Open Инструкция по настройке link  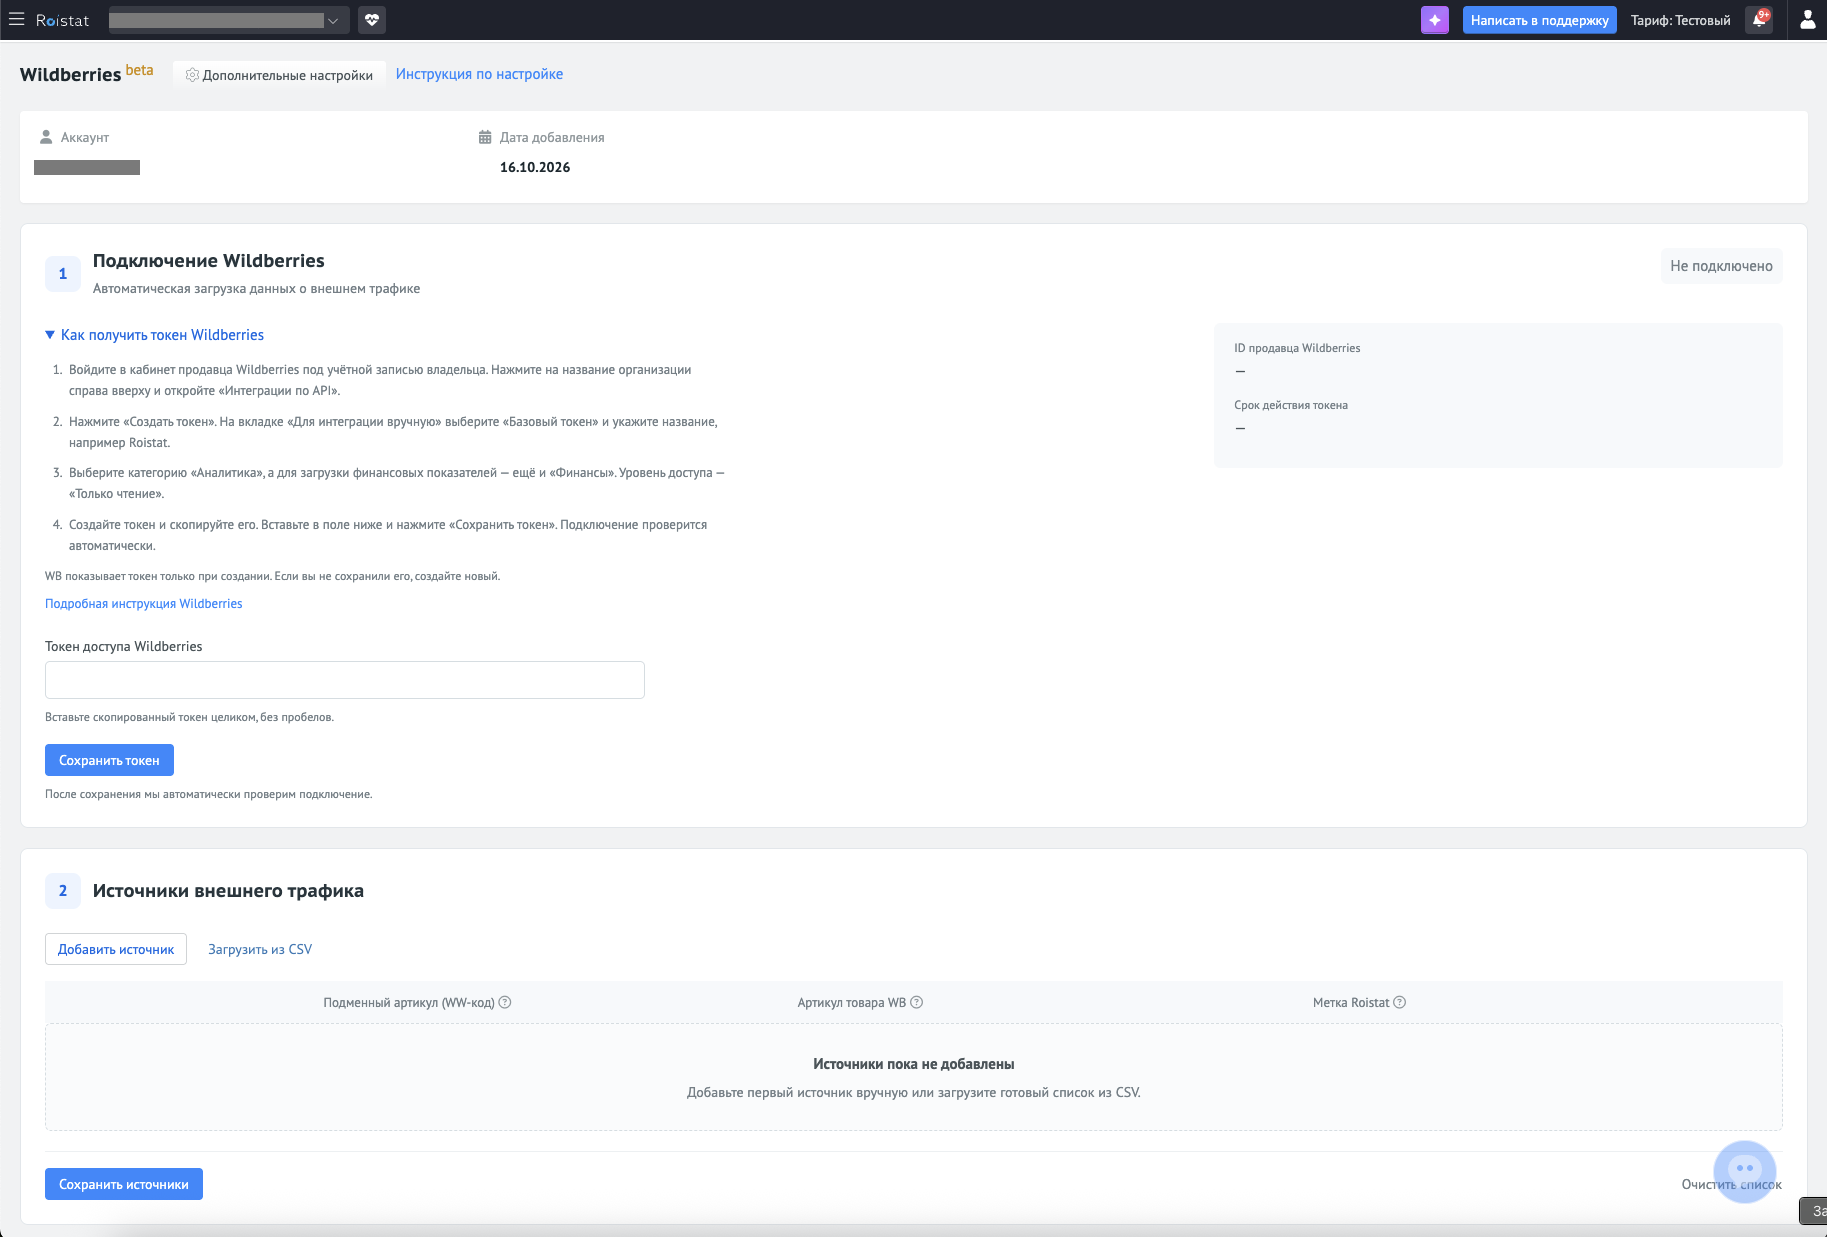coord(479,74)
